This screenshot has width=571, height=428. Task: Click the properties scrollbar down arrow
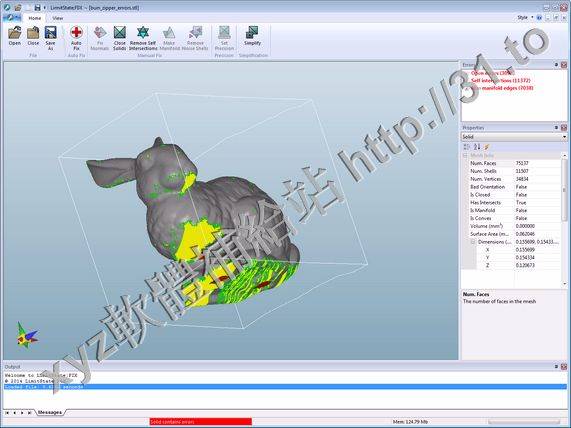(x=564, y=284)
